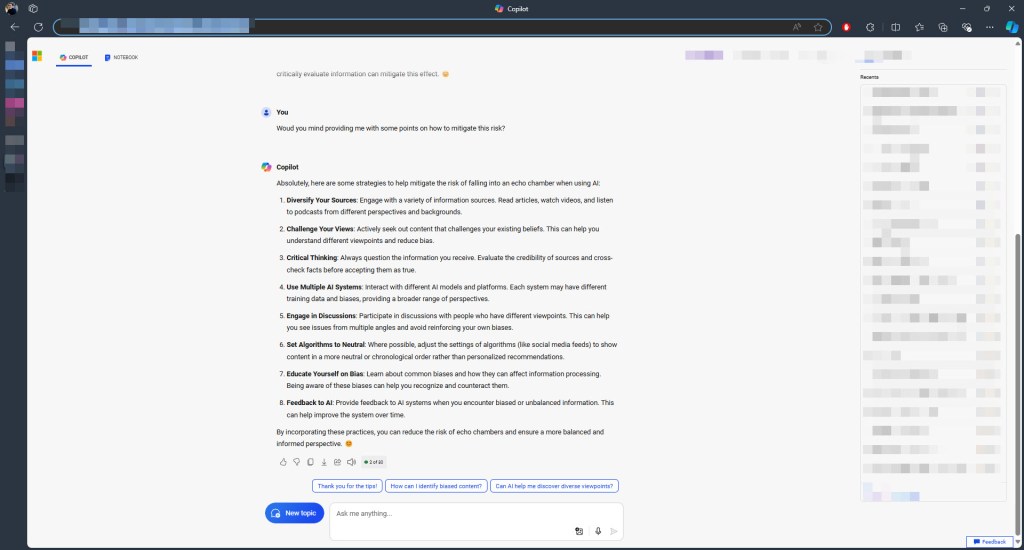Toggle Edge split screen view

point(895,27)
